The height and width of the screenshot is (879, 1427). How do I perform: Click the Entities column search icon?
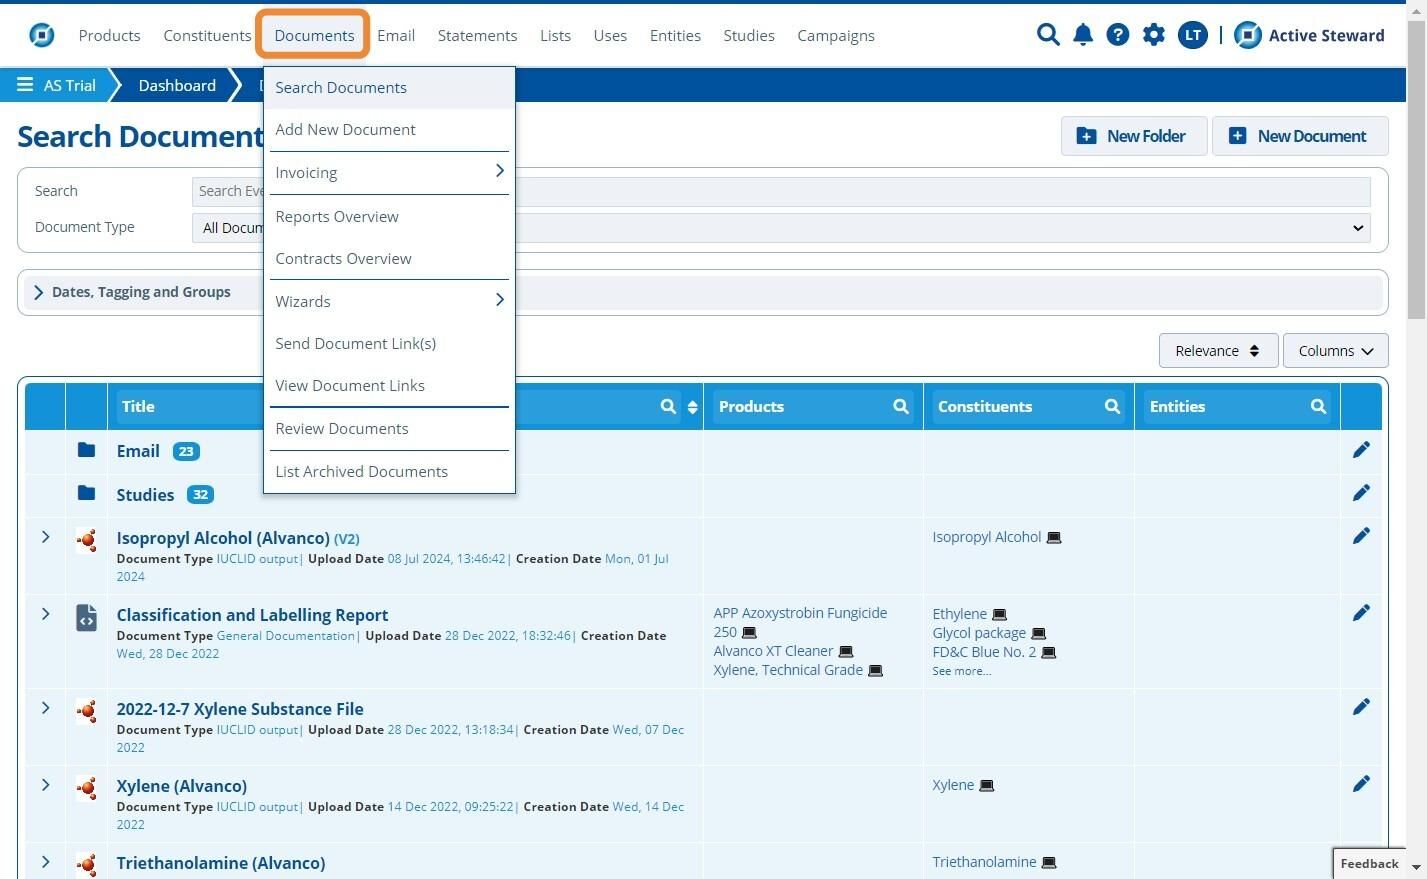[x=1318, y=406]
